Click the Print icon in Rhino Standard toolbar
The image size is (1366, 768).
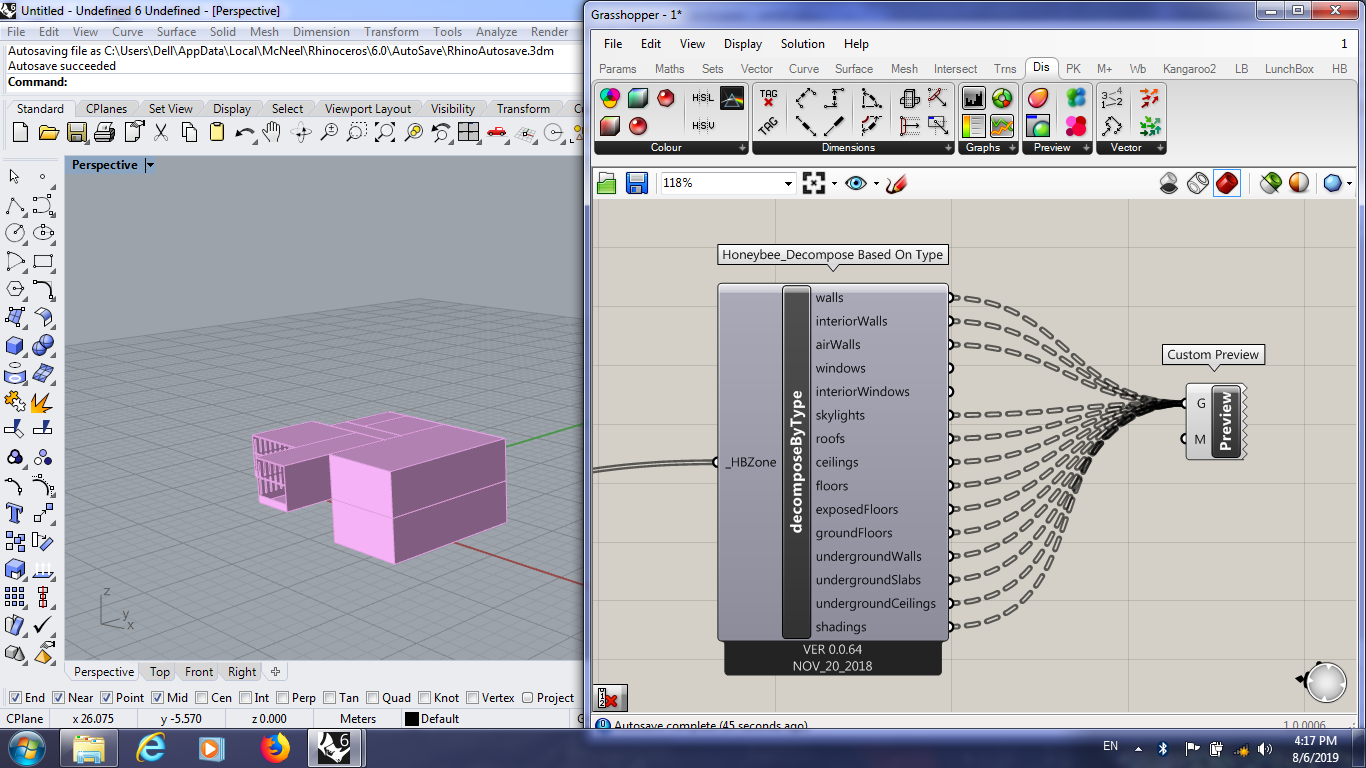pos(105,132)
